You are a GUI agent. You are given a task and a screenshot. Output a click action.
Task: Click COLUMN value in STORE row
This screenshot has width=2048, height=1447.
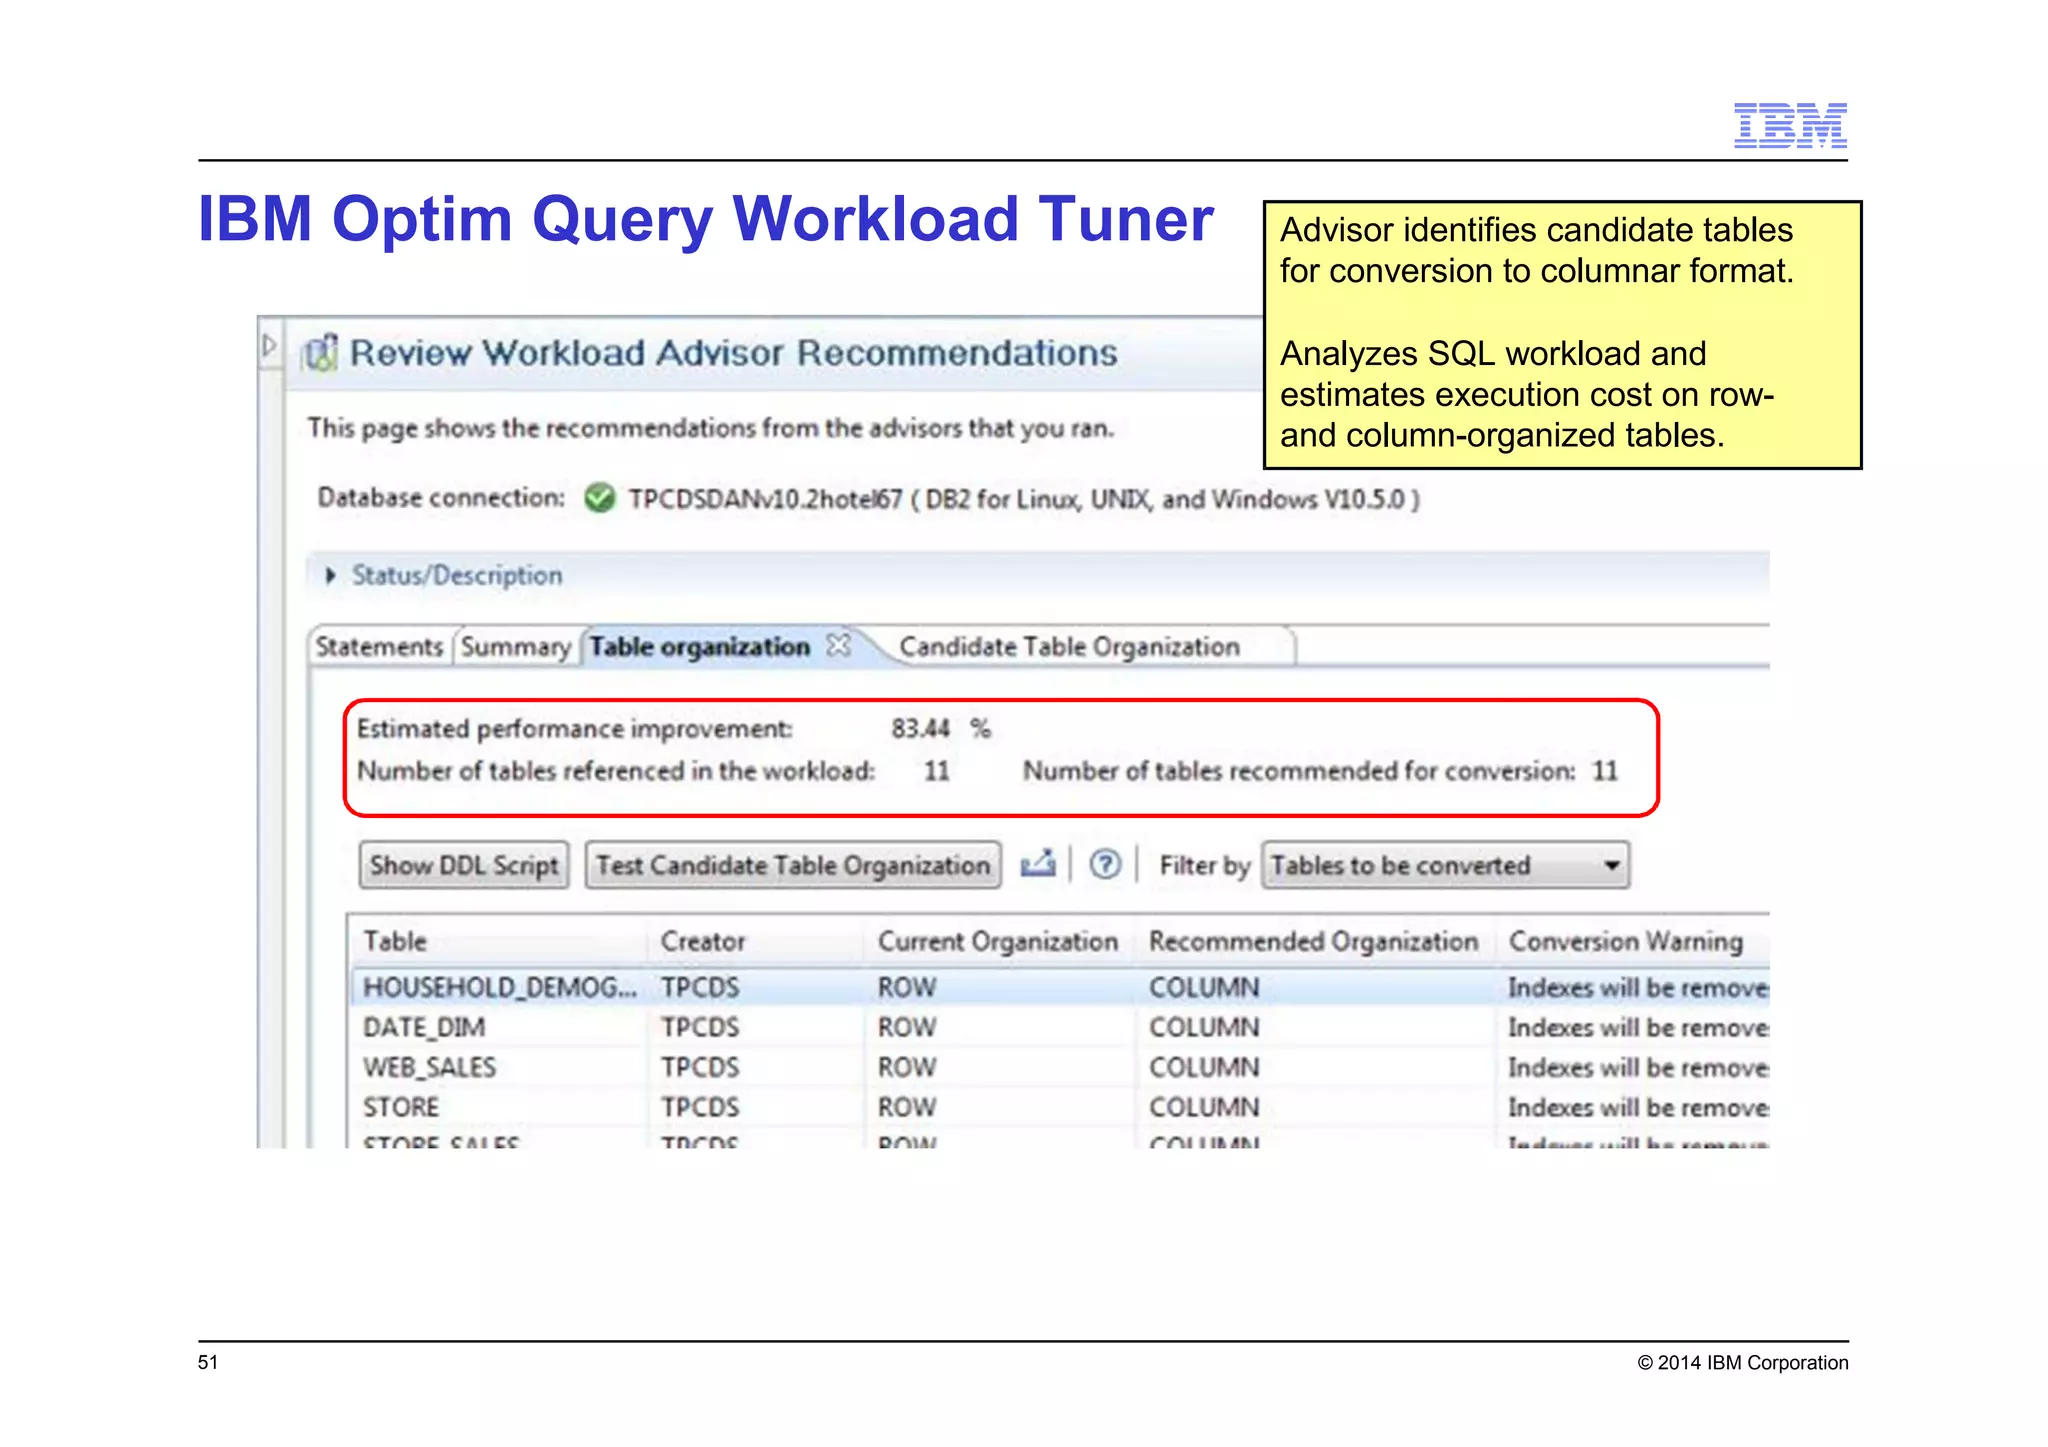1204,1107
